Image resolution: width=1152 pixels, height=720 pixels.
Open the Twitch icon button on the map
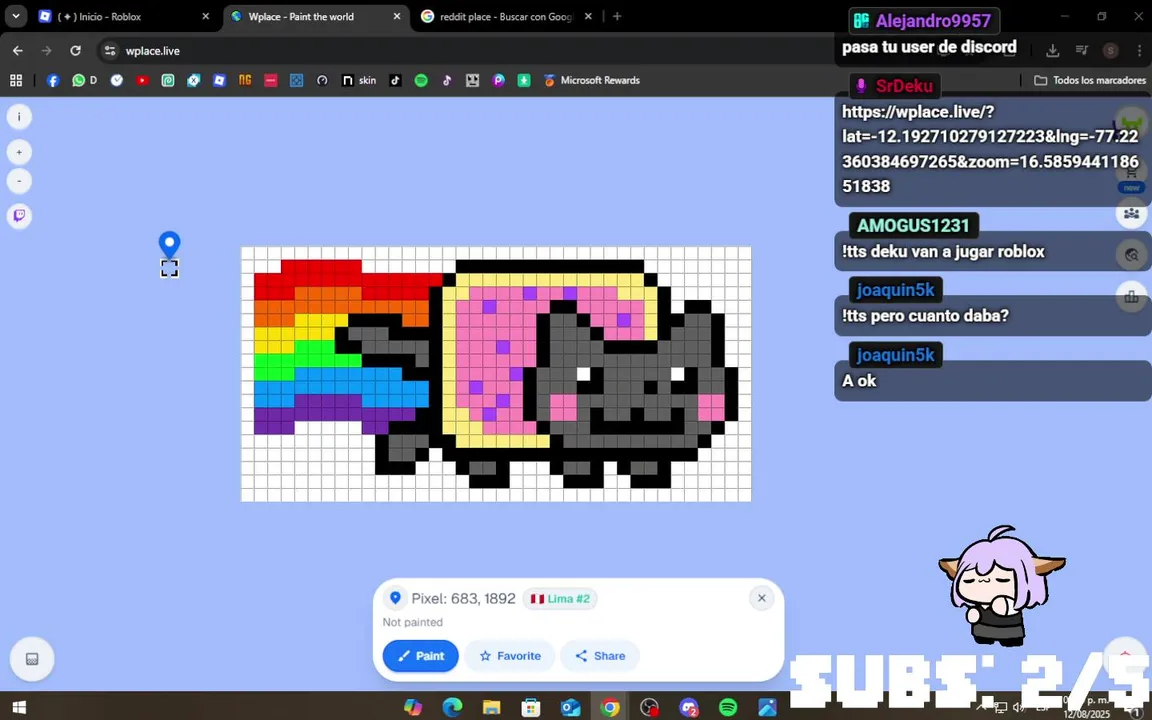pos(19,215)
